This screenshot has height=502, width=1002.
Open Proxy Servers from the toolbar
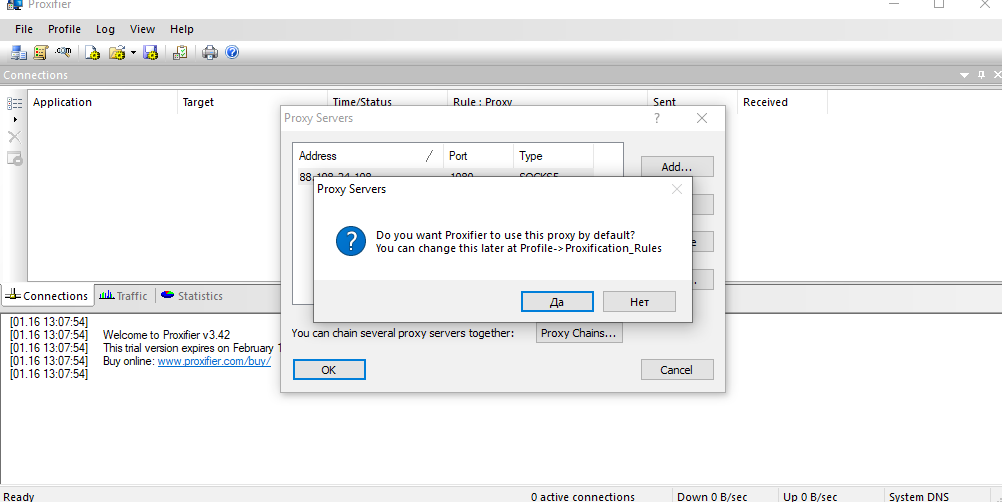19,52
